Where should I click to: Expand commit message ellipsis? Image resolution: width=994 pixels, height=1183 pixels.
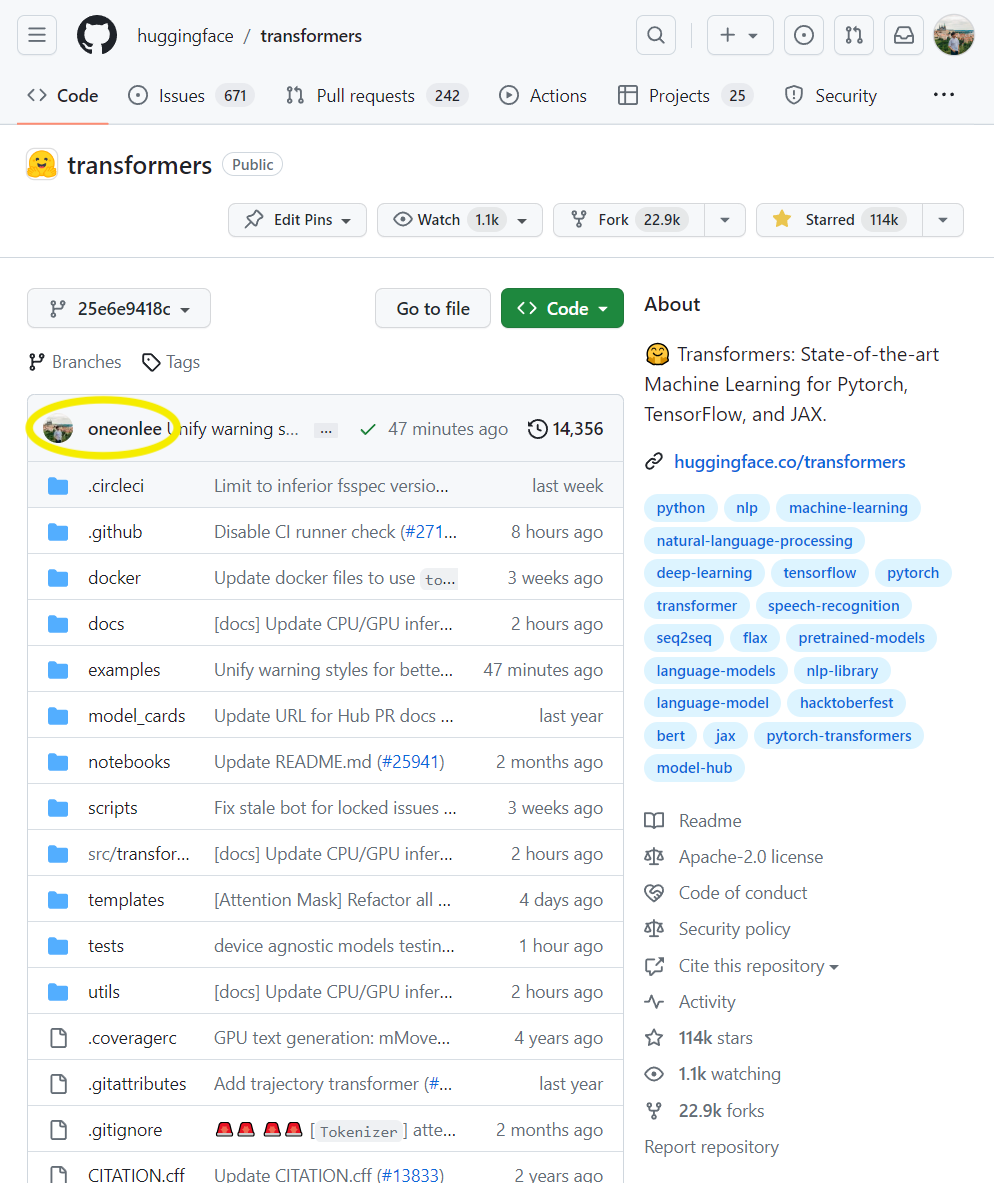point(326,430)
